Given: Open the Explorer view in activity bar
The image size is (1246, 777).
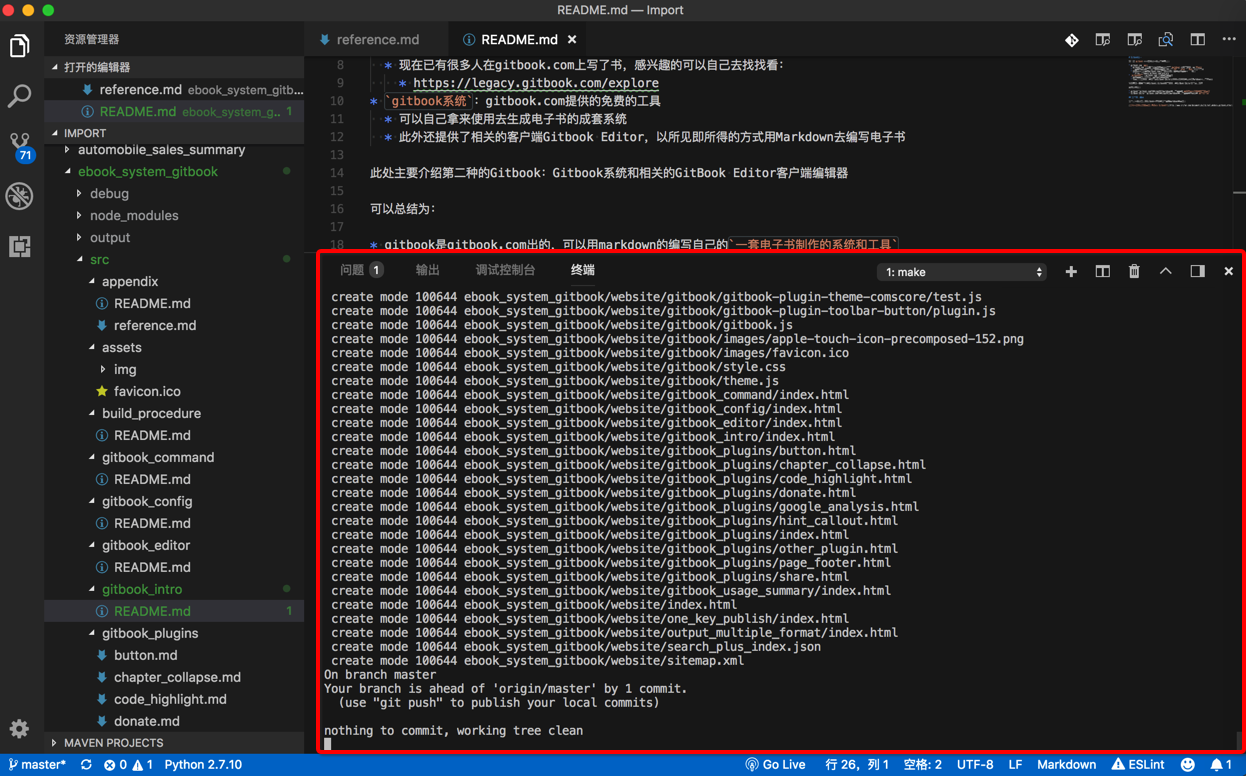Looking at the screenshot, I should tap(19, 46).
